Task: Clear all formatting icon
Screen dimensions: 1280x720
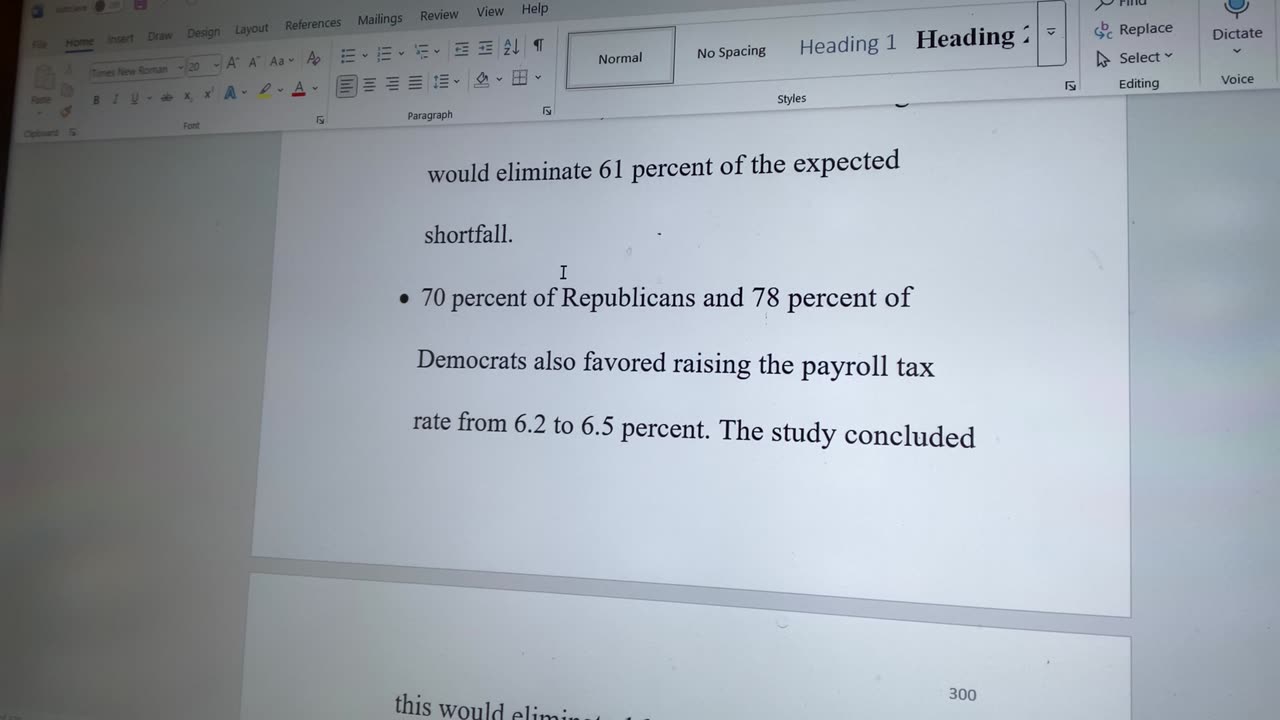Action: (313, 59)
